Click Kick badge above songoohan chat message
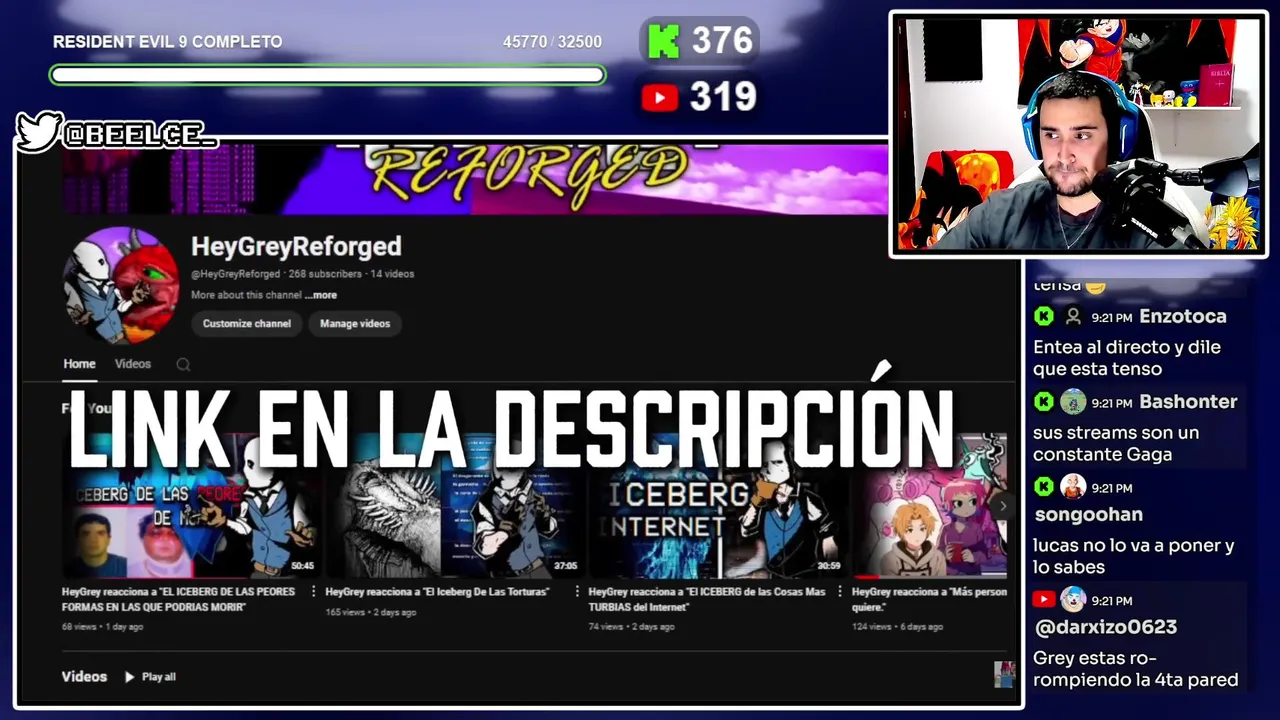Image resolution: width=1280 pixels, height=720 pixels. click(x=1043, y=487)
